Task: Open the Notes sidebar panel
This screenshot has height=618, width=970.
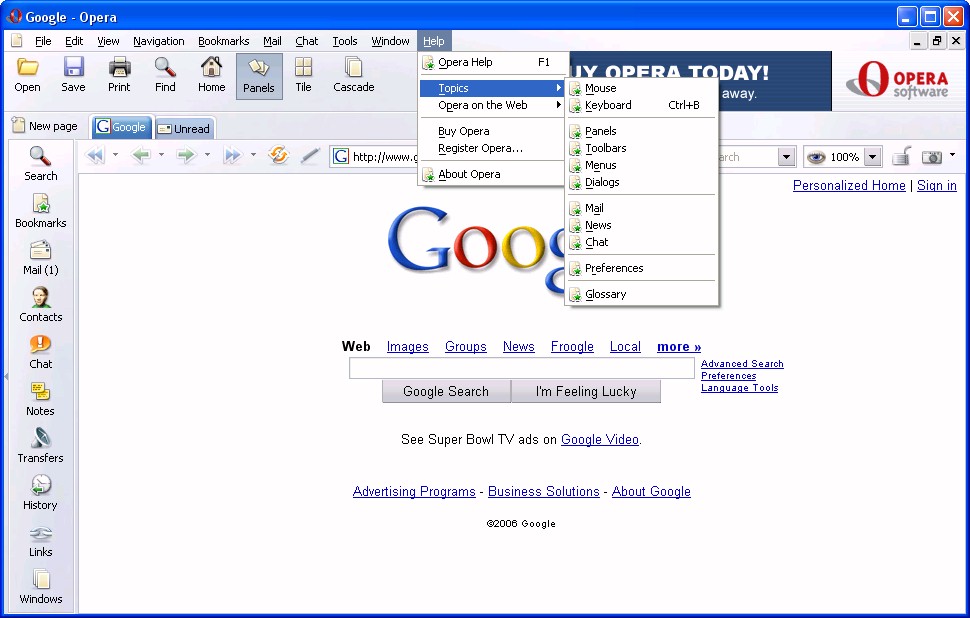Action: (x=41, y=399)
